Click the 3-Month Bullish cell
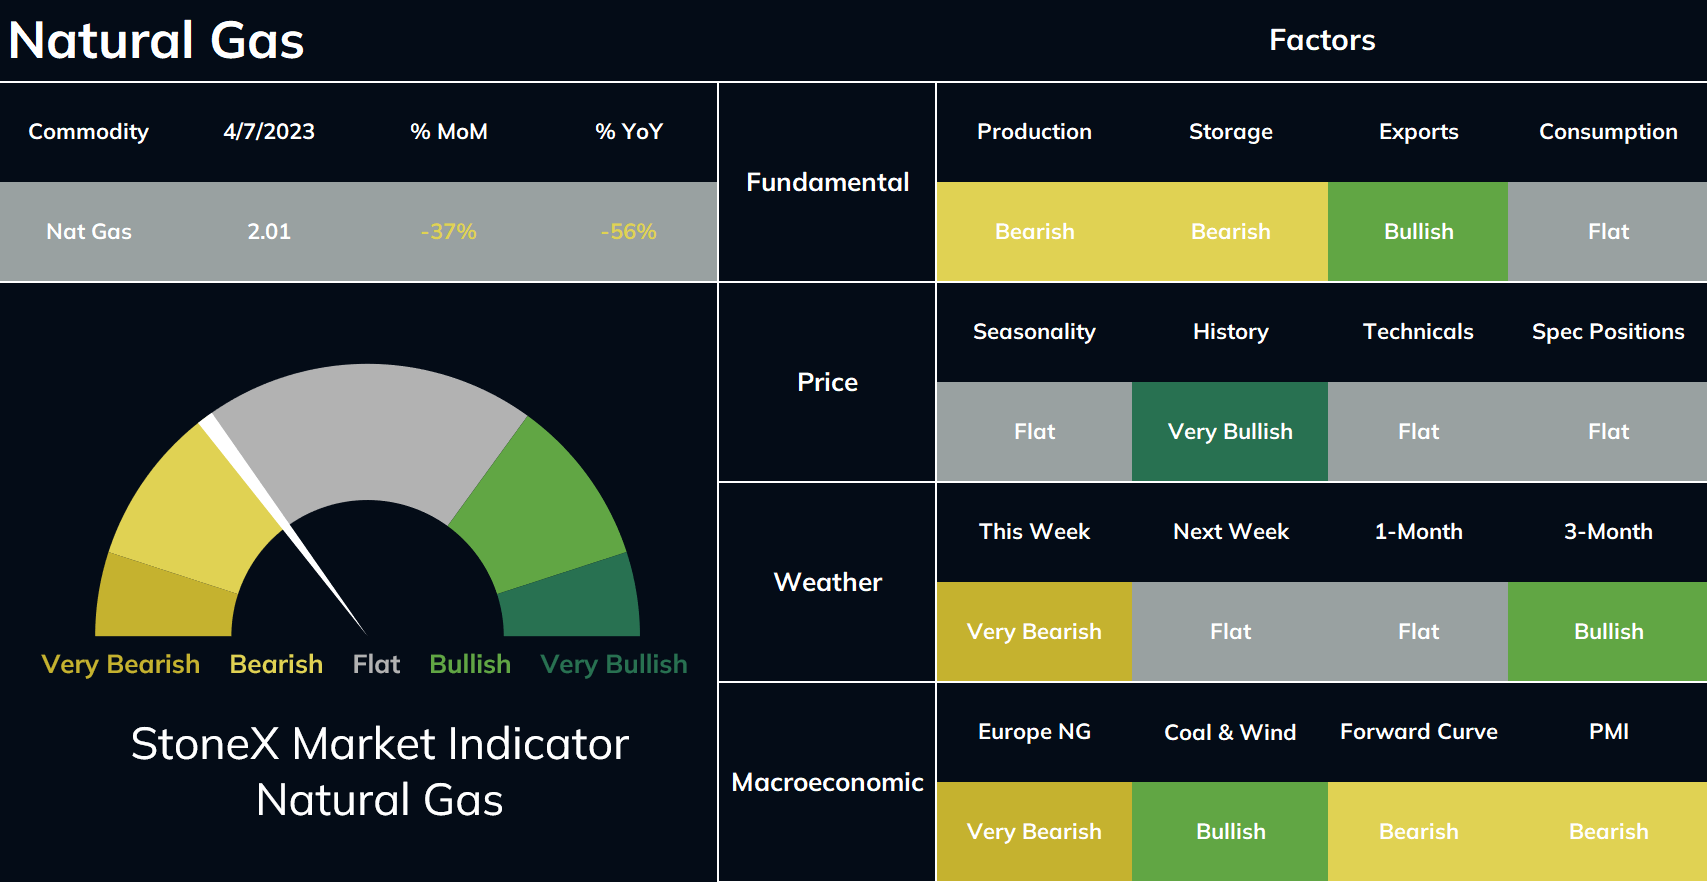The width and height of the screenshot is (1707, 882). click(1608, 631)
